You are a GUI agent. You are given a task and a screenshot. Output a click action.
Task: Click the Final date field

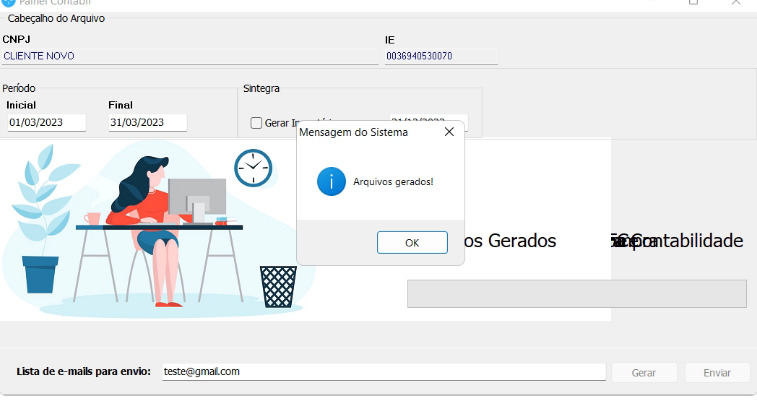147,123
